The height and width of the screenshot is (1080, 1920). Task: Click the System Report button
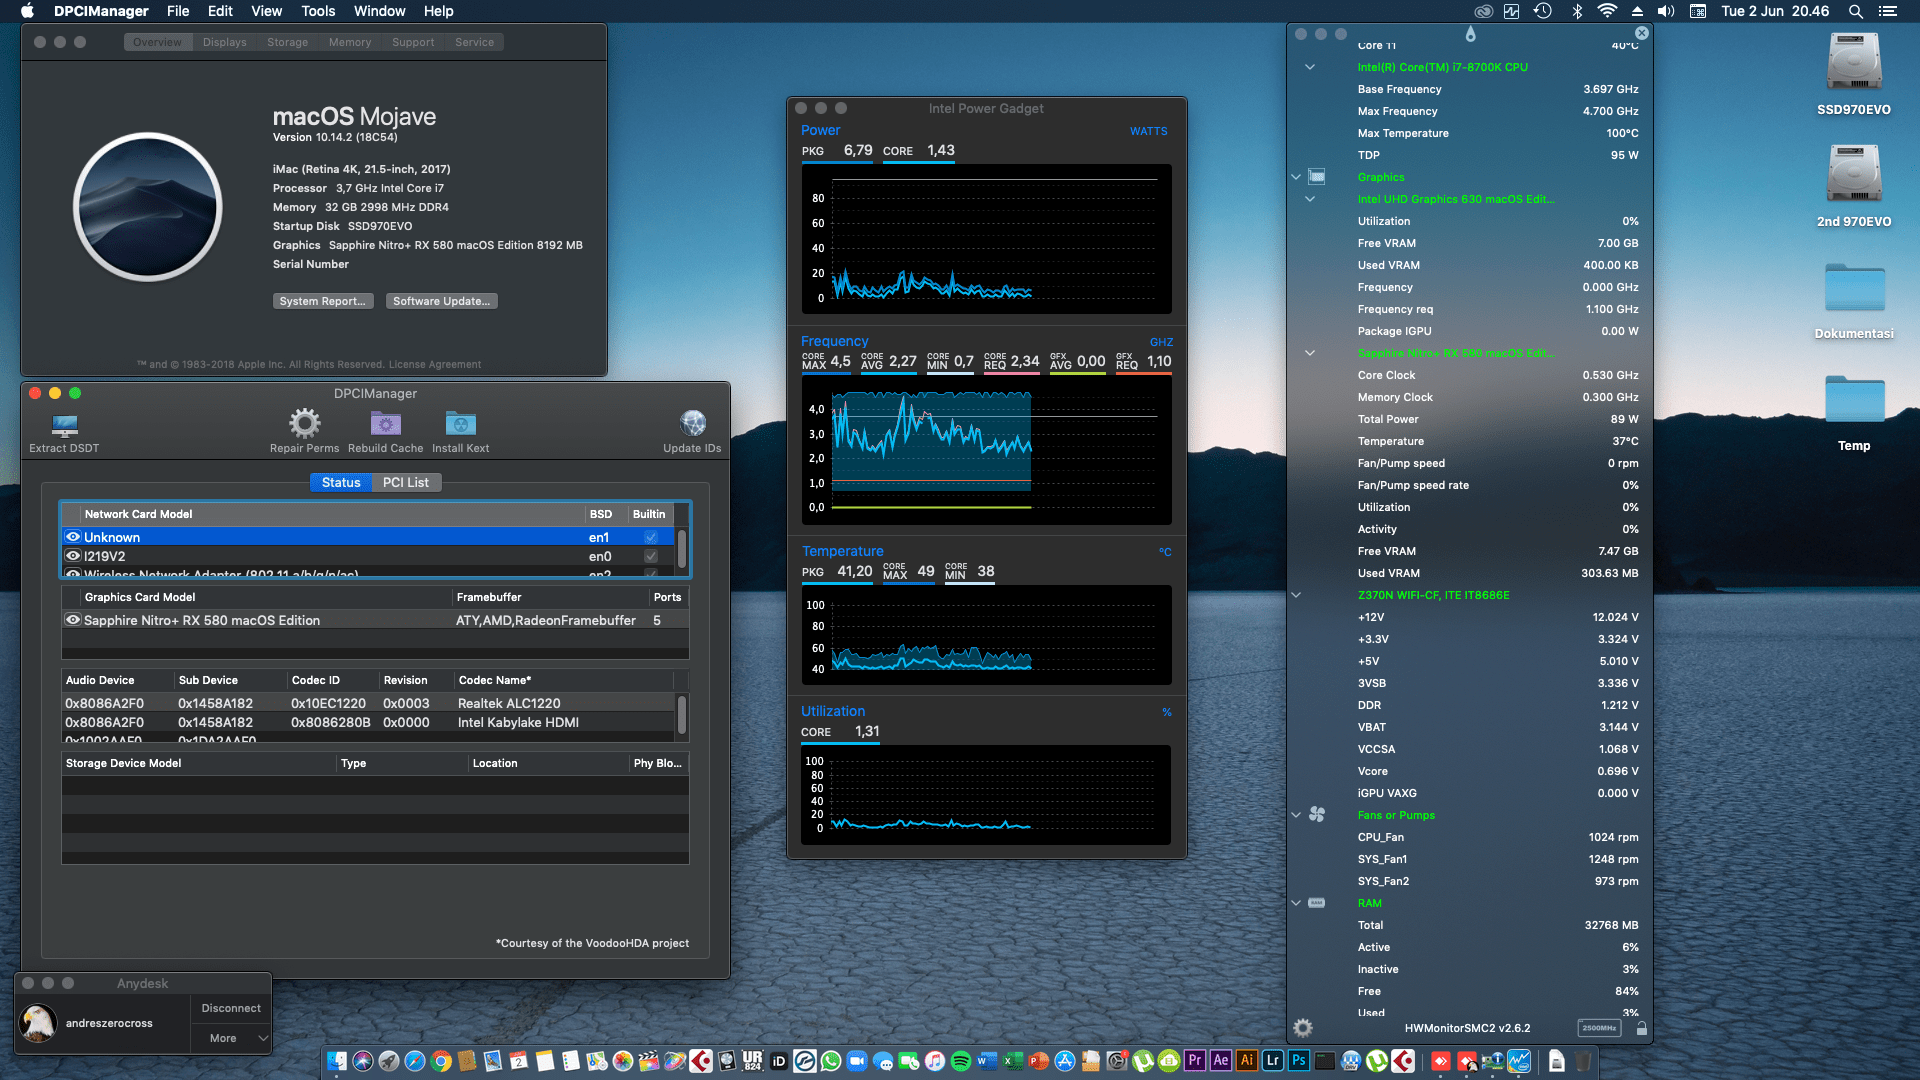click(322, 301)
